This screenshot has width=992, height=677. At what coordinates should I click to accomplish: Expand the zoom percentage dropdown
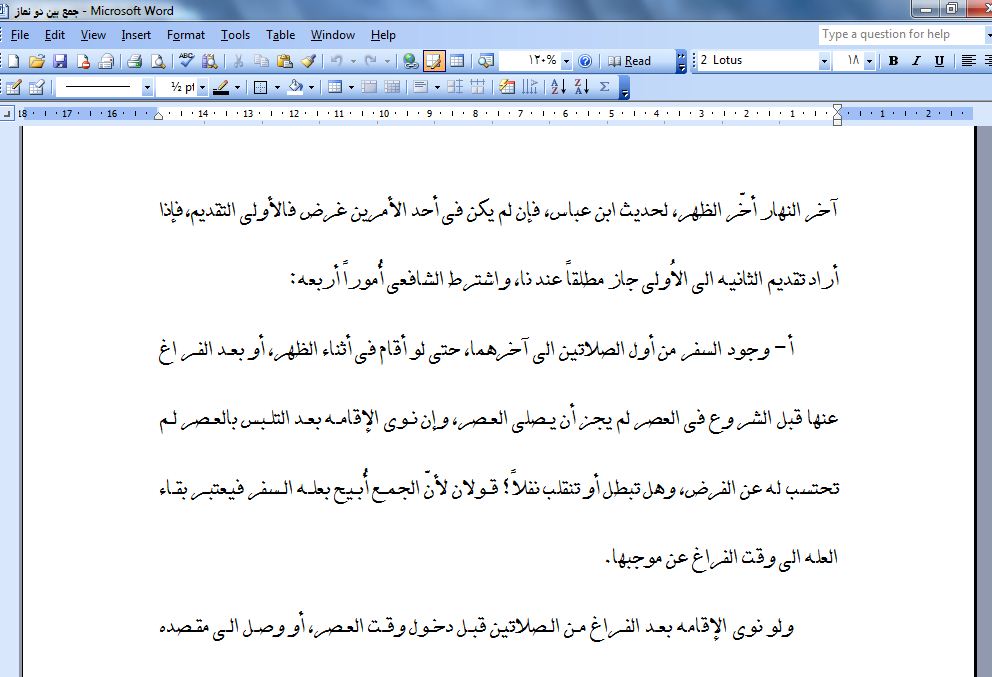(x=566, y=61)
